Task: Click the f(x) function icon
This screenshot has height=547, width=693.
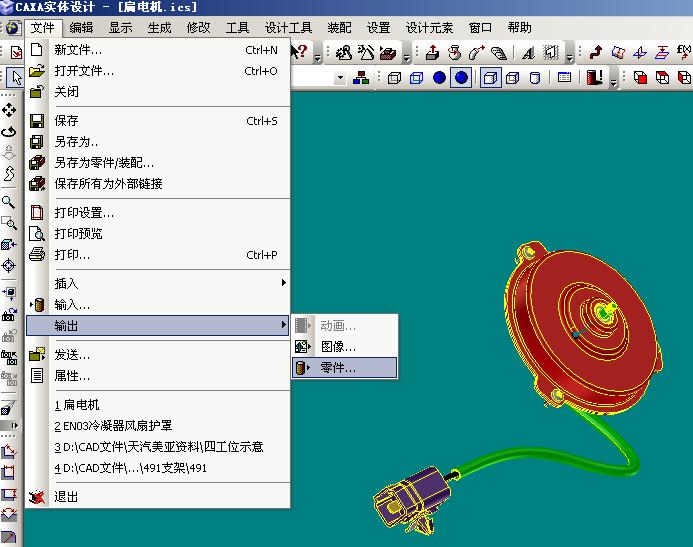Action: coord(684,52)
